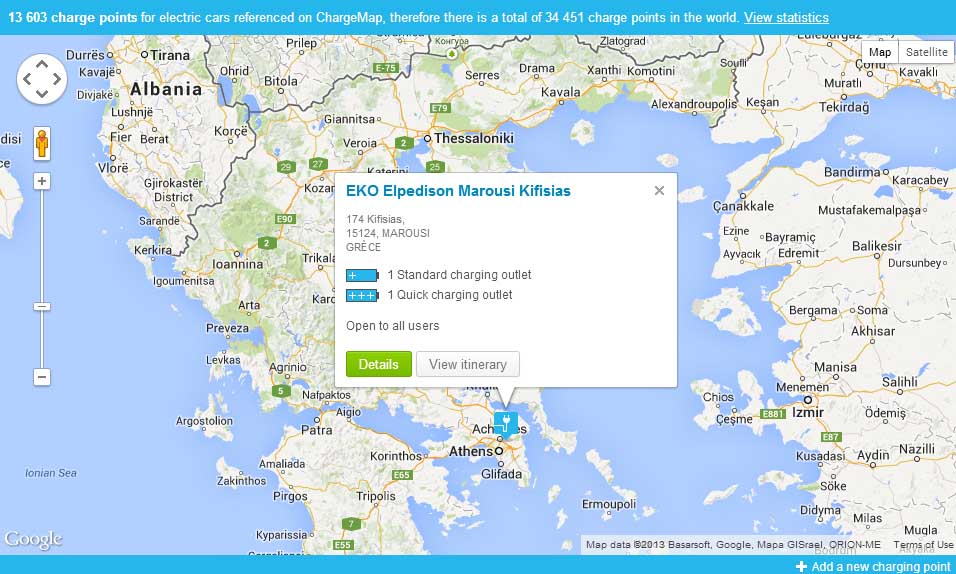Screen dimensions: 956x574
Task: Click the standard charging outlet battery icon
Action: pyautogui.click(x=362, y=275)
